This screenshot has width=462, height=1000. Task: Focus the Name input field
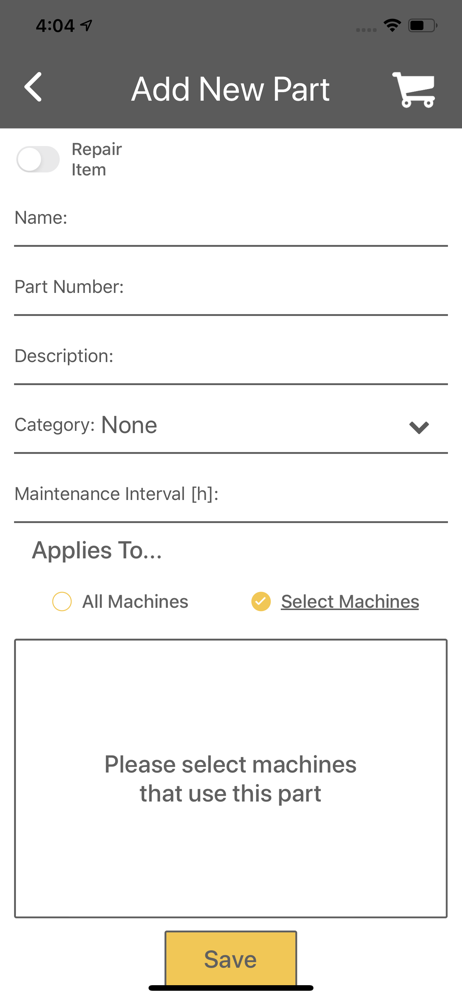pyautogui.click(x=231, y=221)
